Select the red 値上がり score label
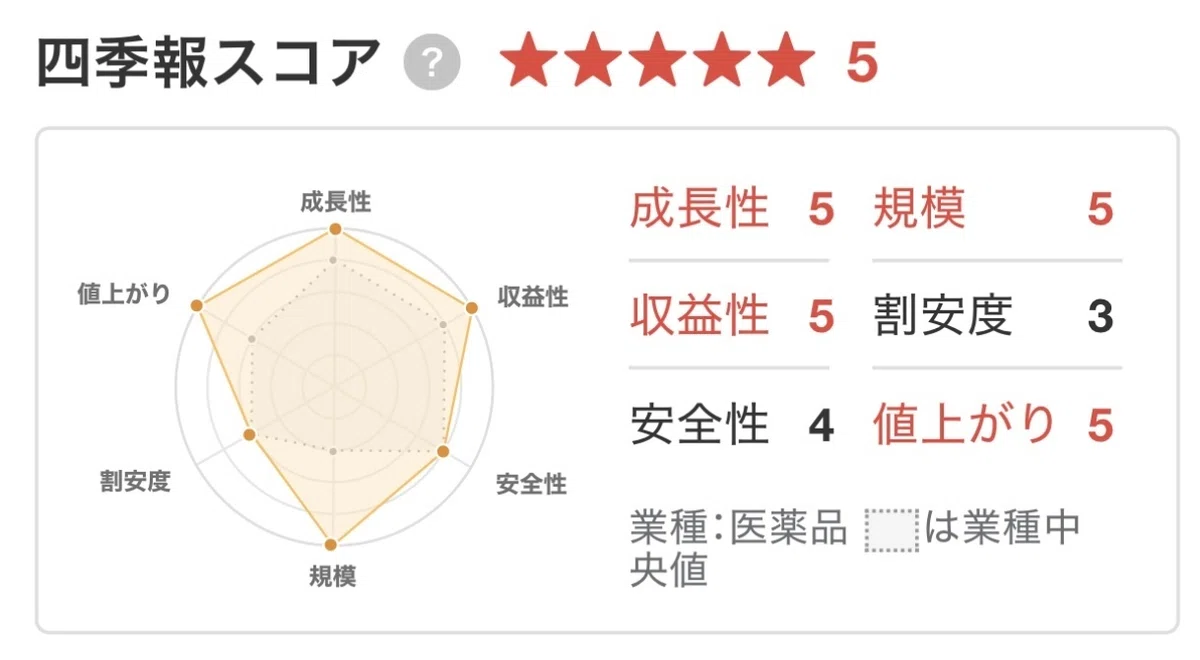The image size is (1200, 660). [x=965, y=424]
